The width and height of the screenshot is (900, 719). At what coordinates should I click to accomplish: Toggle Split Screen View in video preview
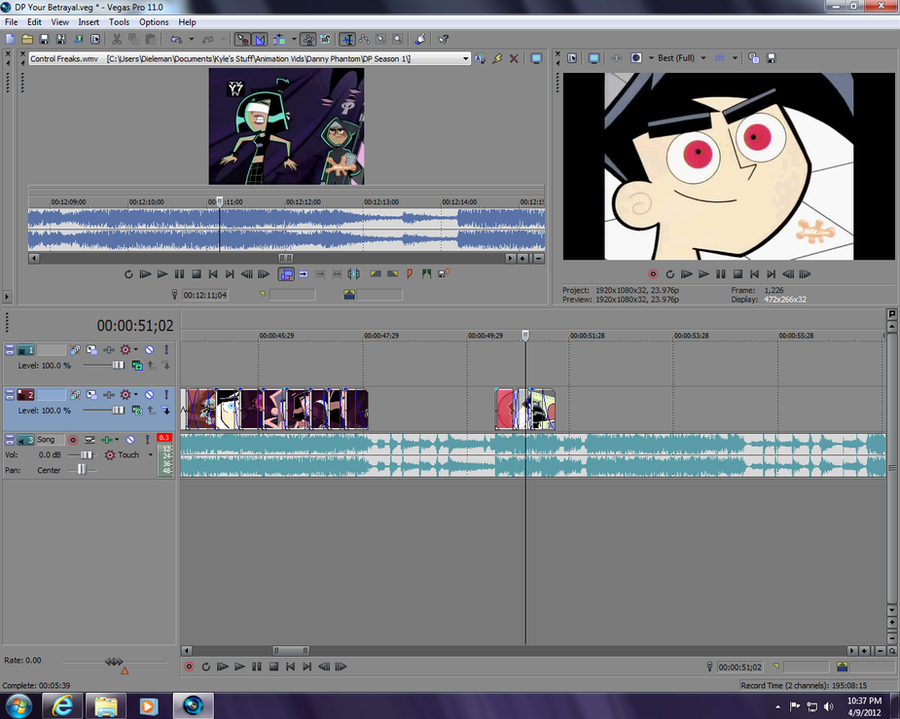636,58
